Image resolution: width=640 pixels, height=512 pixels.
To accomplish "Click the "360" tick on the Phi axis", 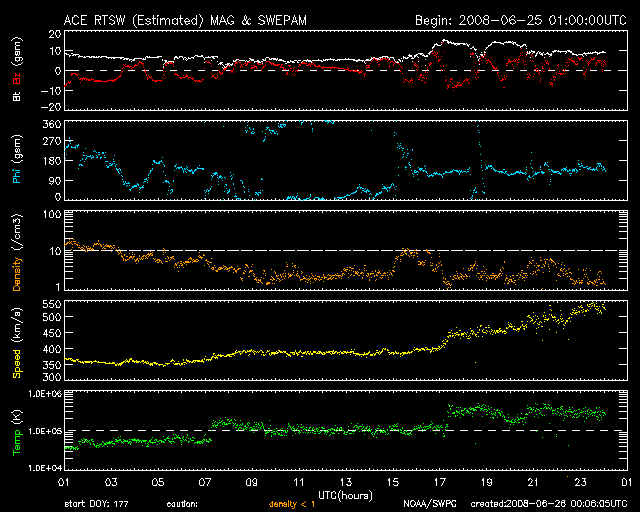I will [52, 124].
